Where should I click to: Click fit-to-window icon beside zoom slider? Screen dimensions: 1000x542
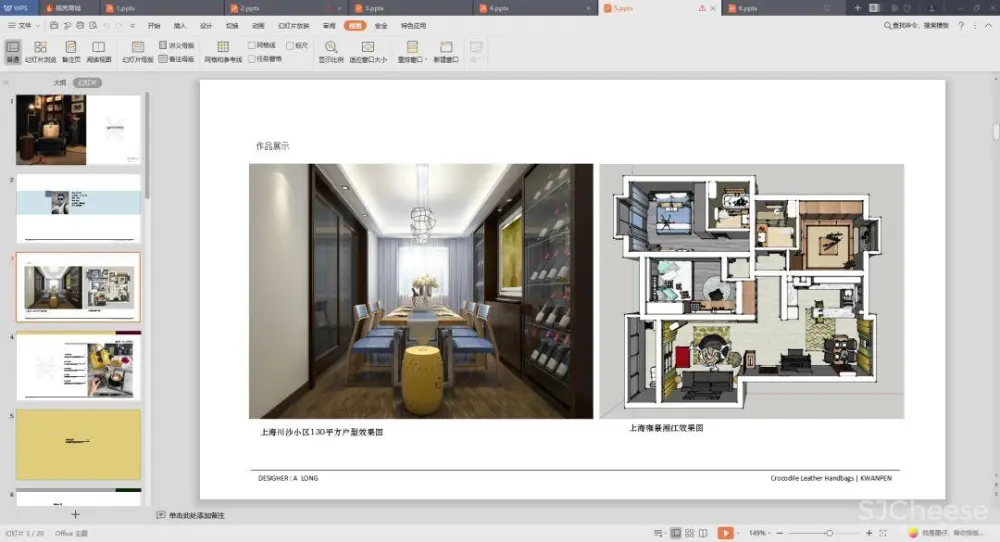[883, 532]
